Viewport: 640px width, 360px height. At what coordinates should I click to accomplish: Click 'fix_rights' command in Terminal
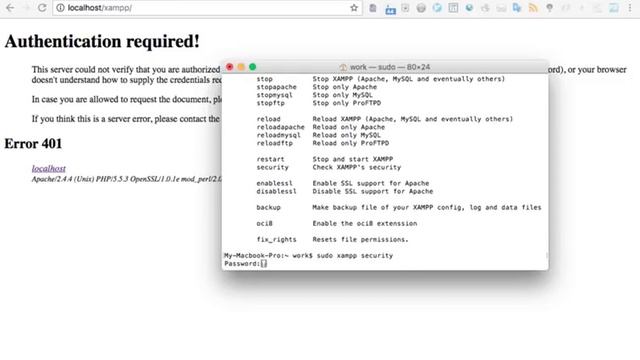pyautogui.click(x=276, y=240)
